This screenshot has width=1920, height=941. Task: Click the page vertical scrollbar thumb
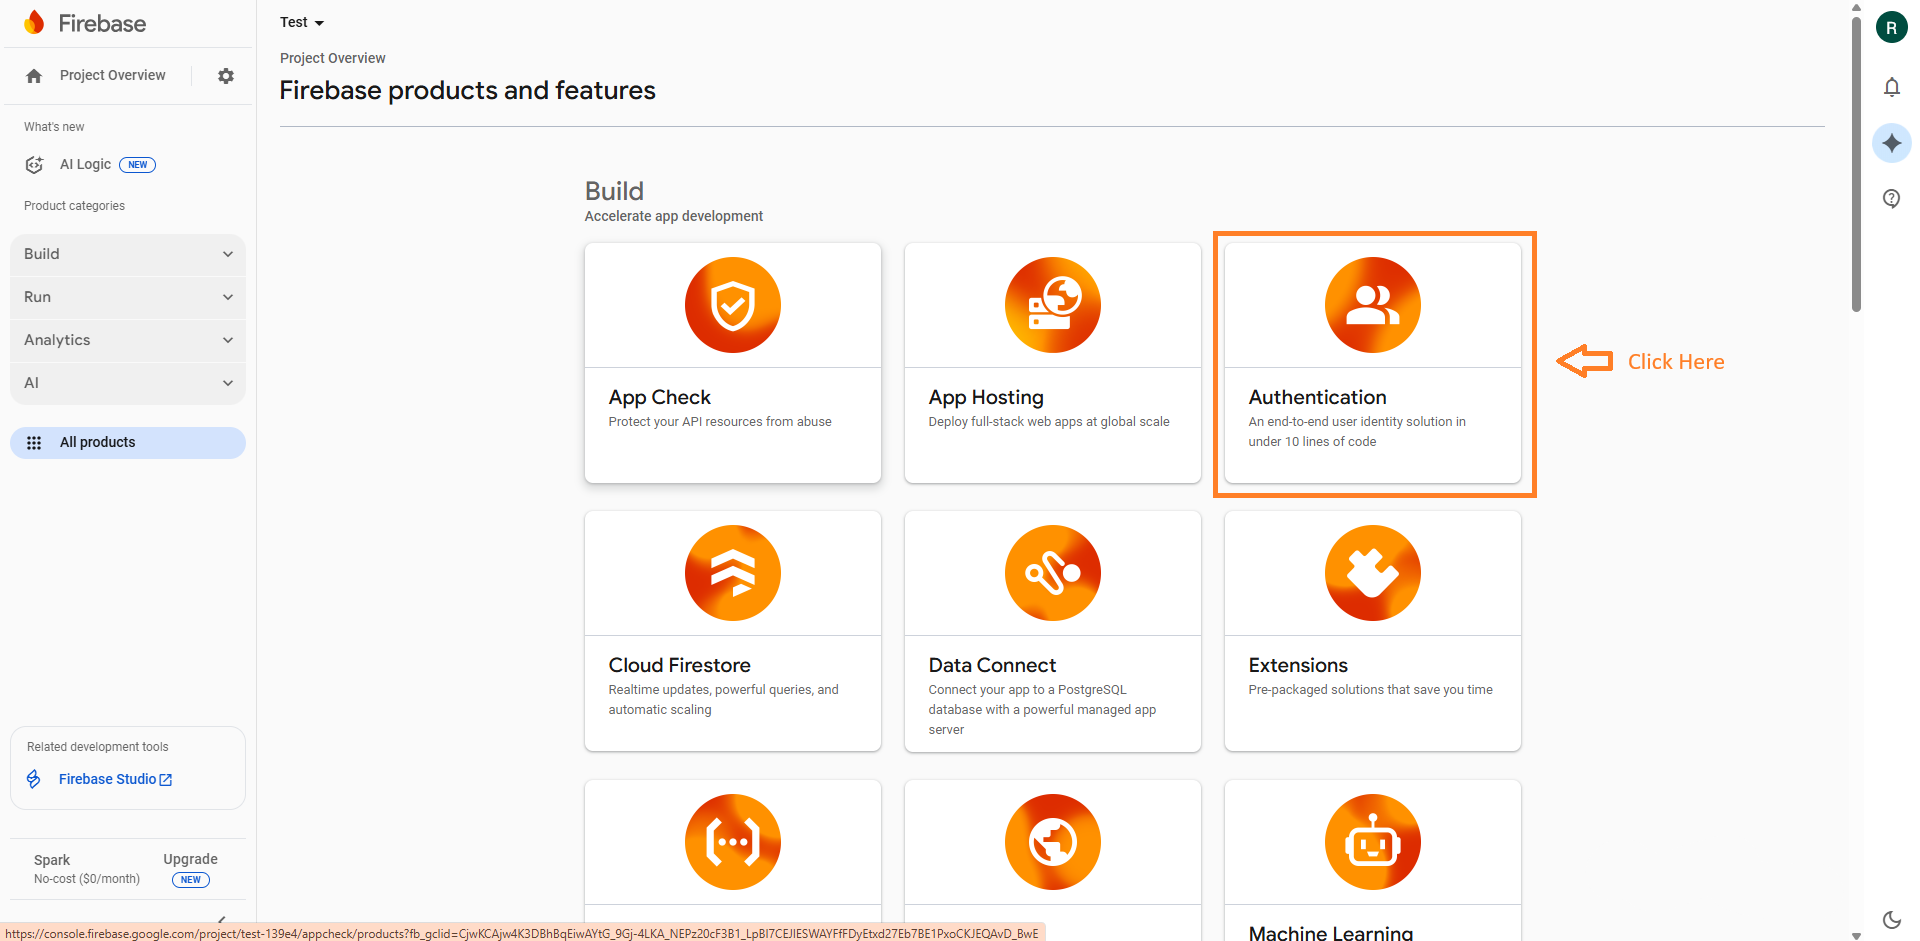[x=1856, y=163]
